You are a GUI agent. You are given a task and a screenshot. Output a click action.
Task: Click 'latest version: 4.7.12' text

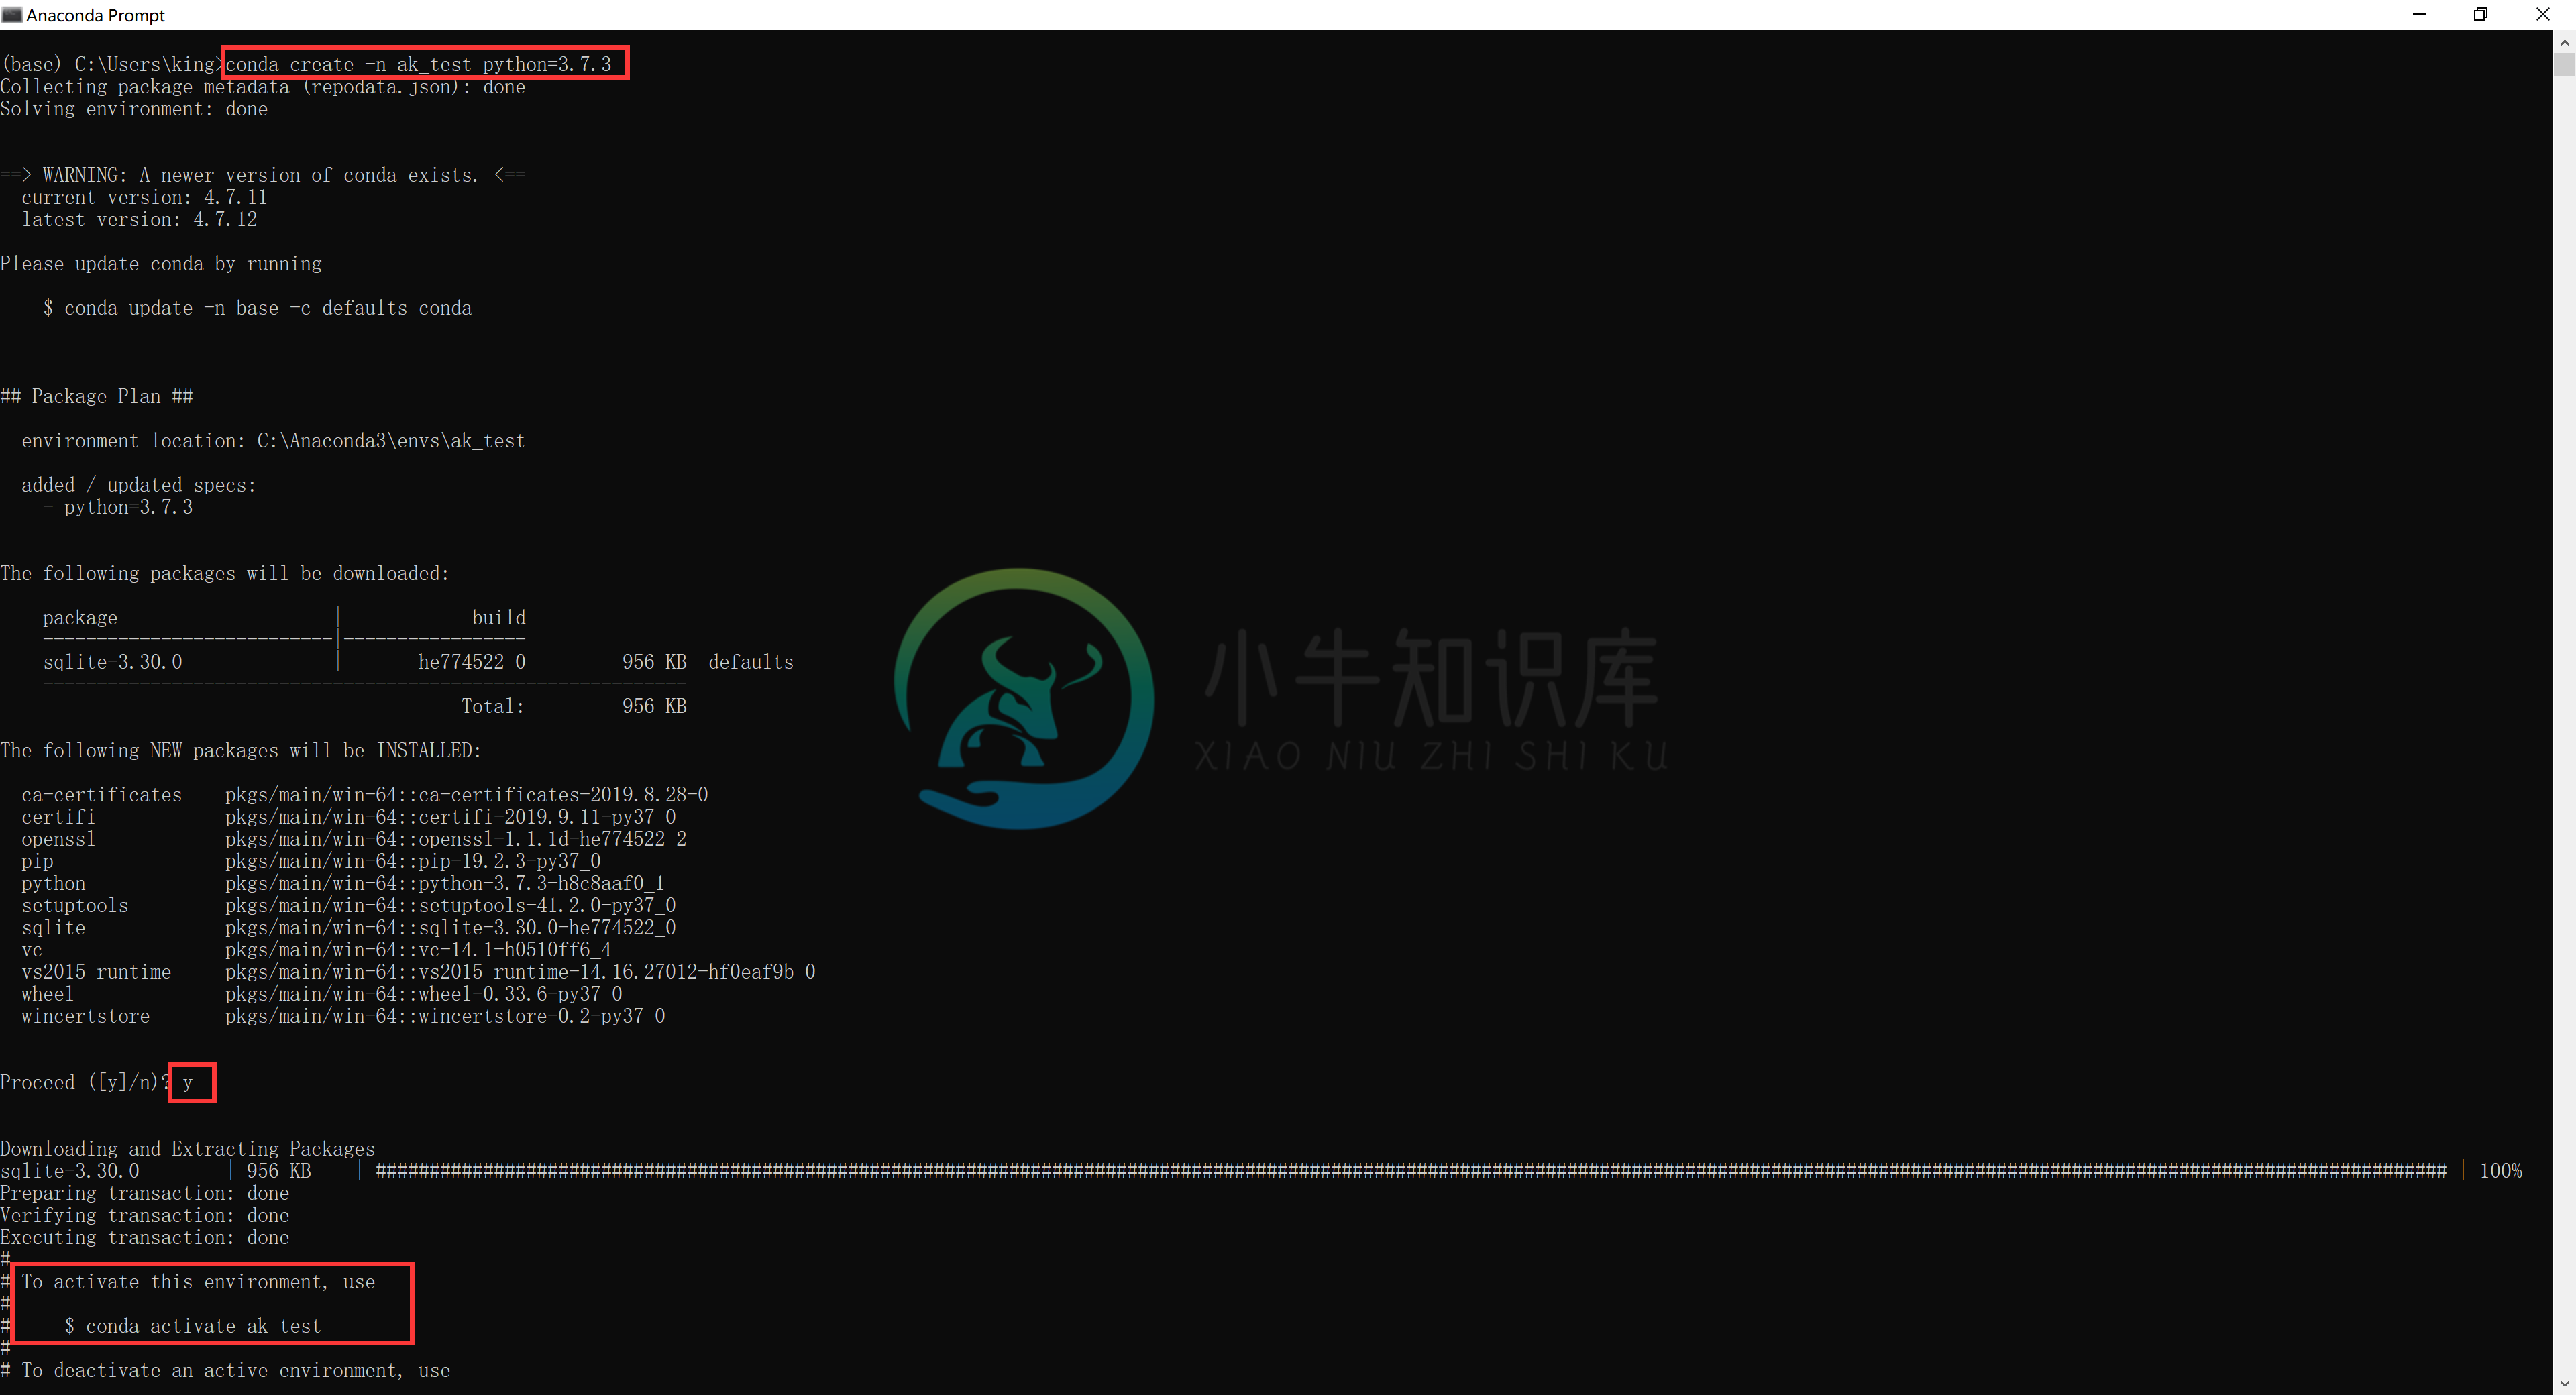[x=139, y=219]
